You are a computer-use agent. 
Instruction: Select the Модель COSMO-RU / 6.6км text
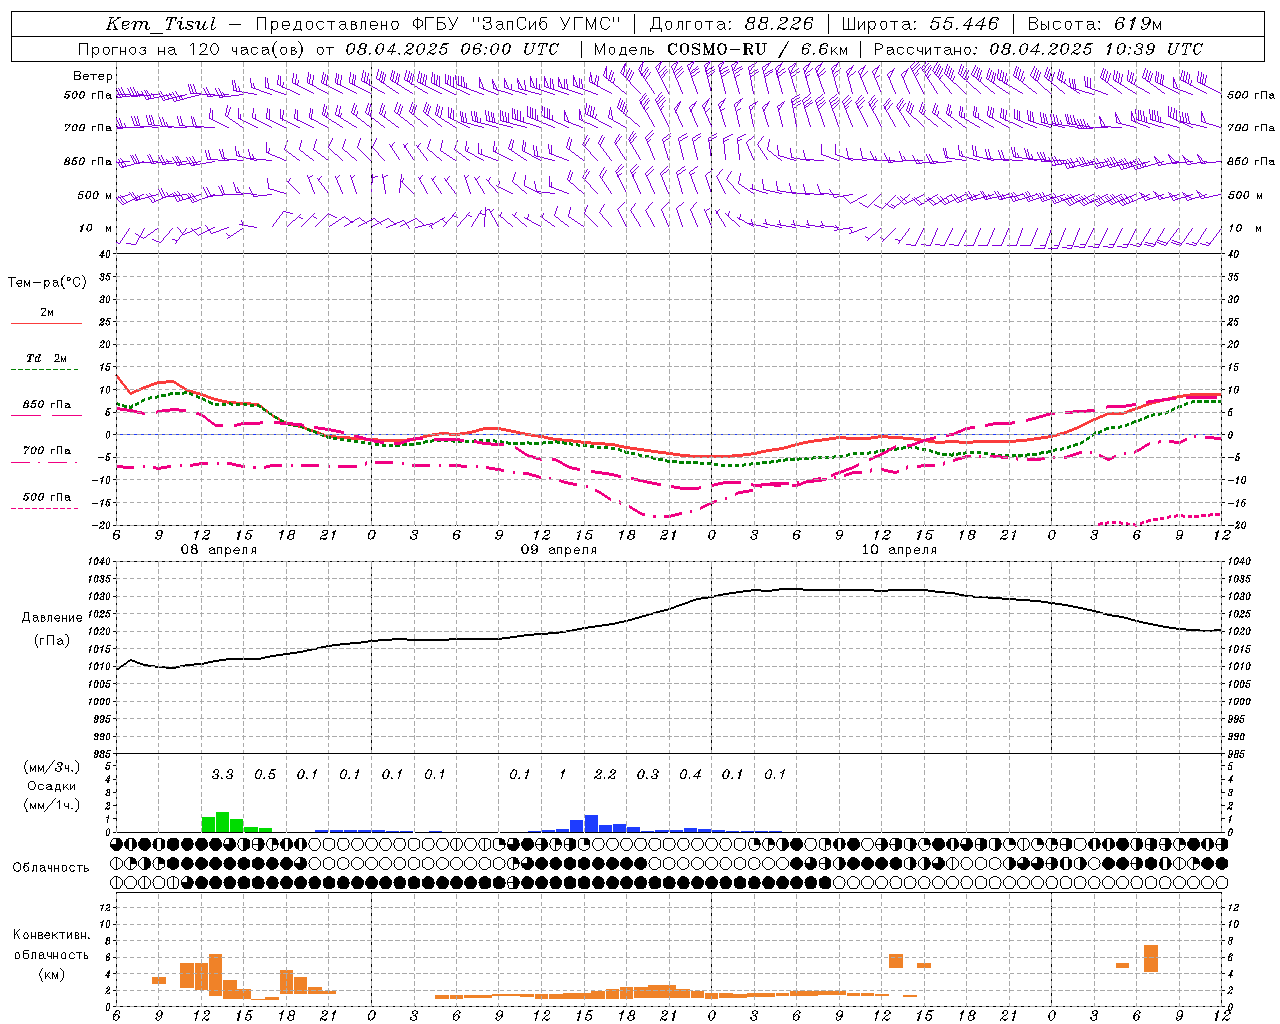coord(721,49)
